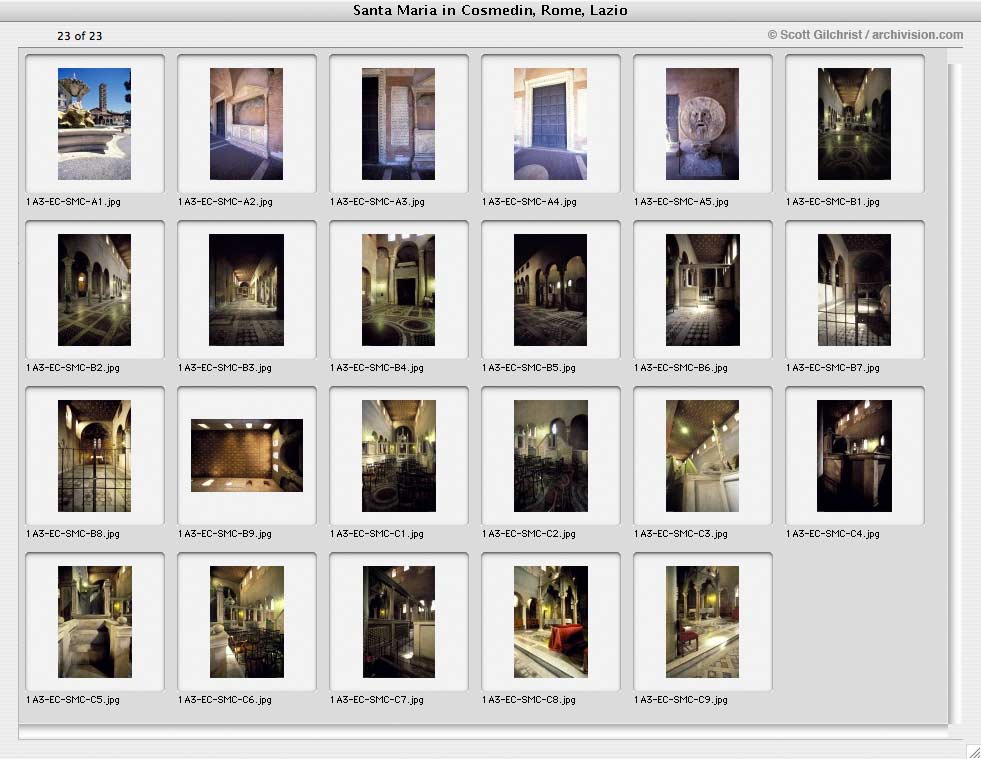Open the red altar thumbnail 1A3-EC-SMC-C8.jpg
This screenshot has width=981, height=759.
tap(551, 622)
